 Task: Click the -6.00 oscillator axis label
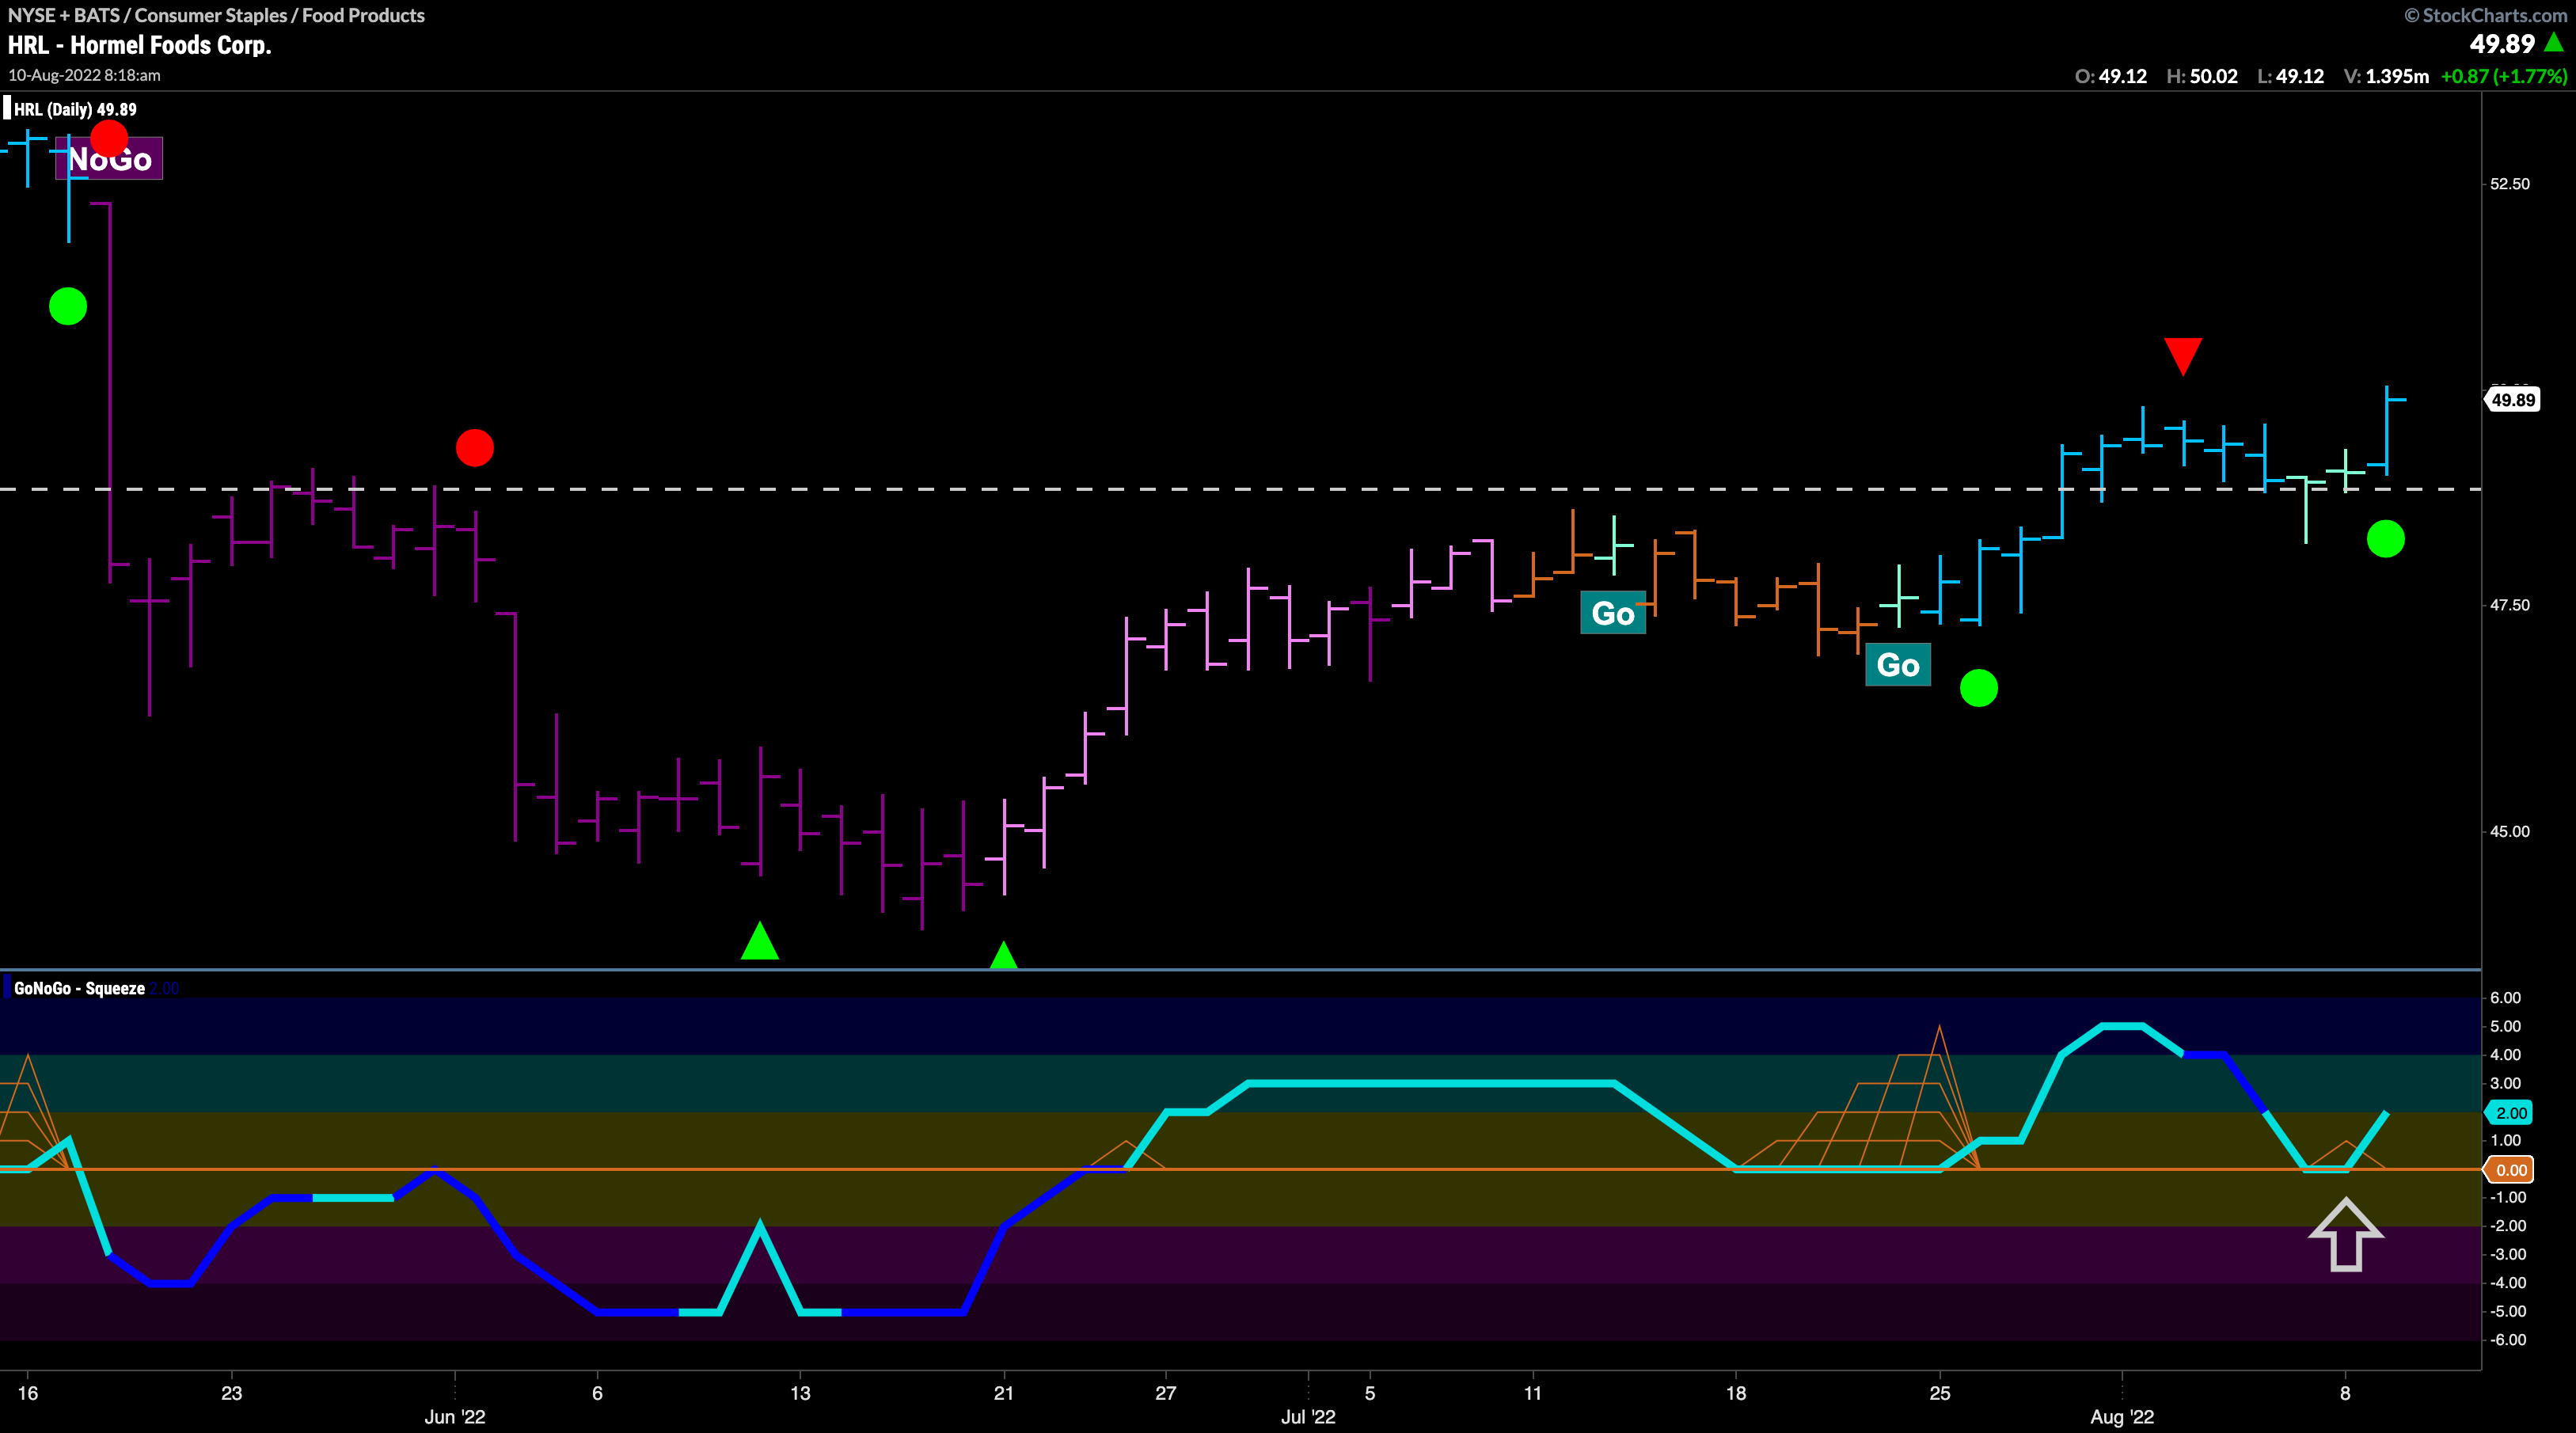click(2506, 1340)
